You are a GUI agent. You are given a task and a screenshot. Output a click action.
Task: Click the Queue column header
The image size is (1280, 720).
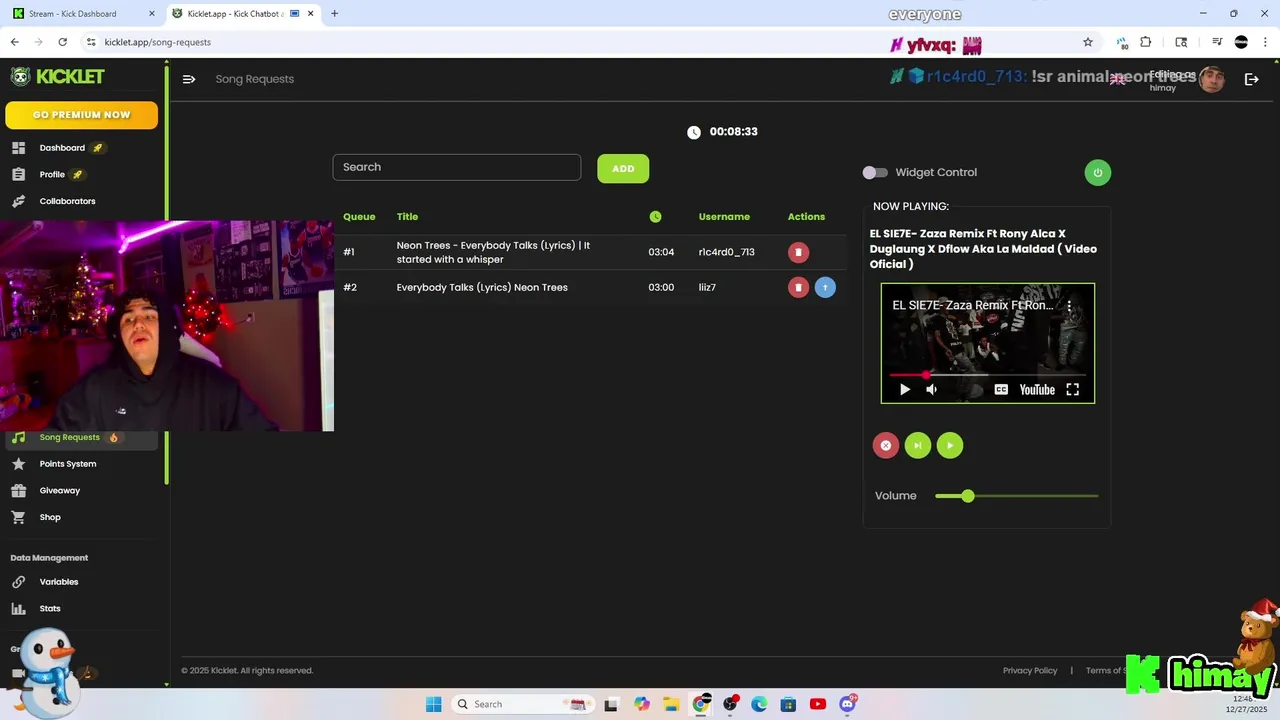coord(359,217)
